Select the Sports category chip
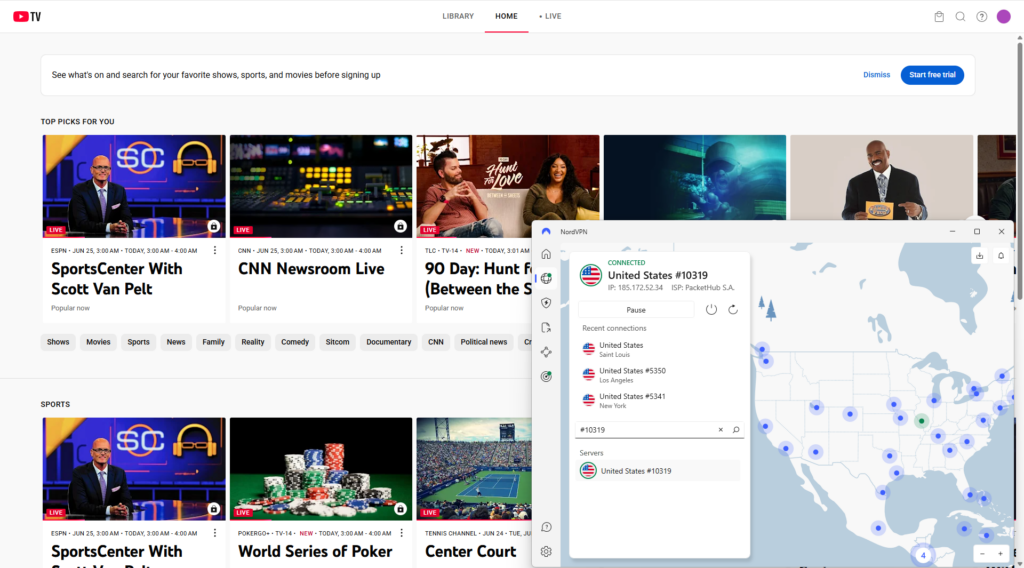This screenshot has height=568, width=1024. [x=138, y=342]
